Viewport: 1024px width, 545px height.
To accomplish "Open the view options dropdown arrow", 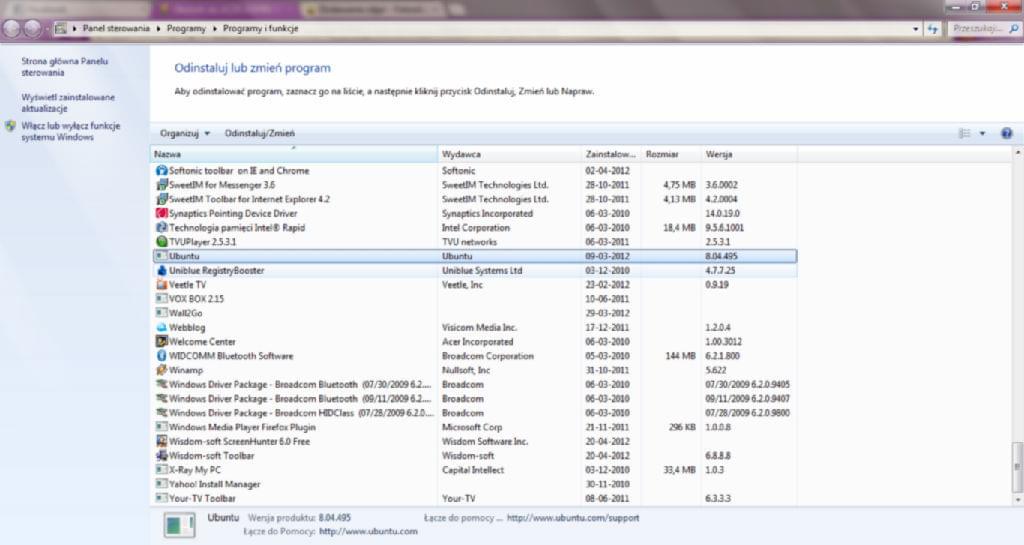I will coord(982,133).
